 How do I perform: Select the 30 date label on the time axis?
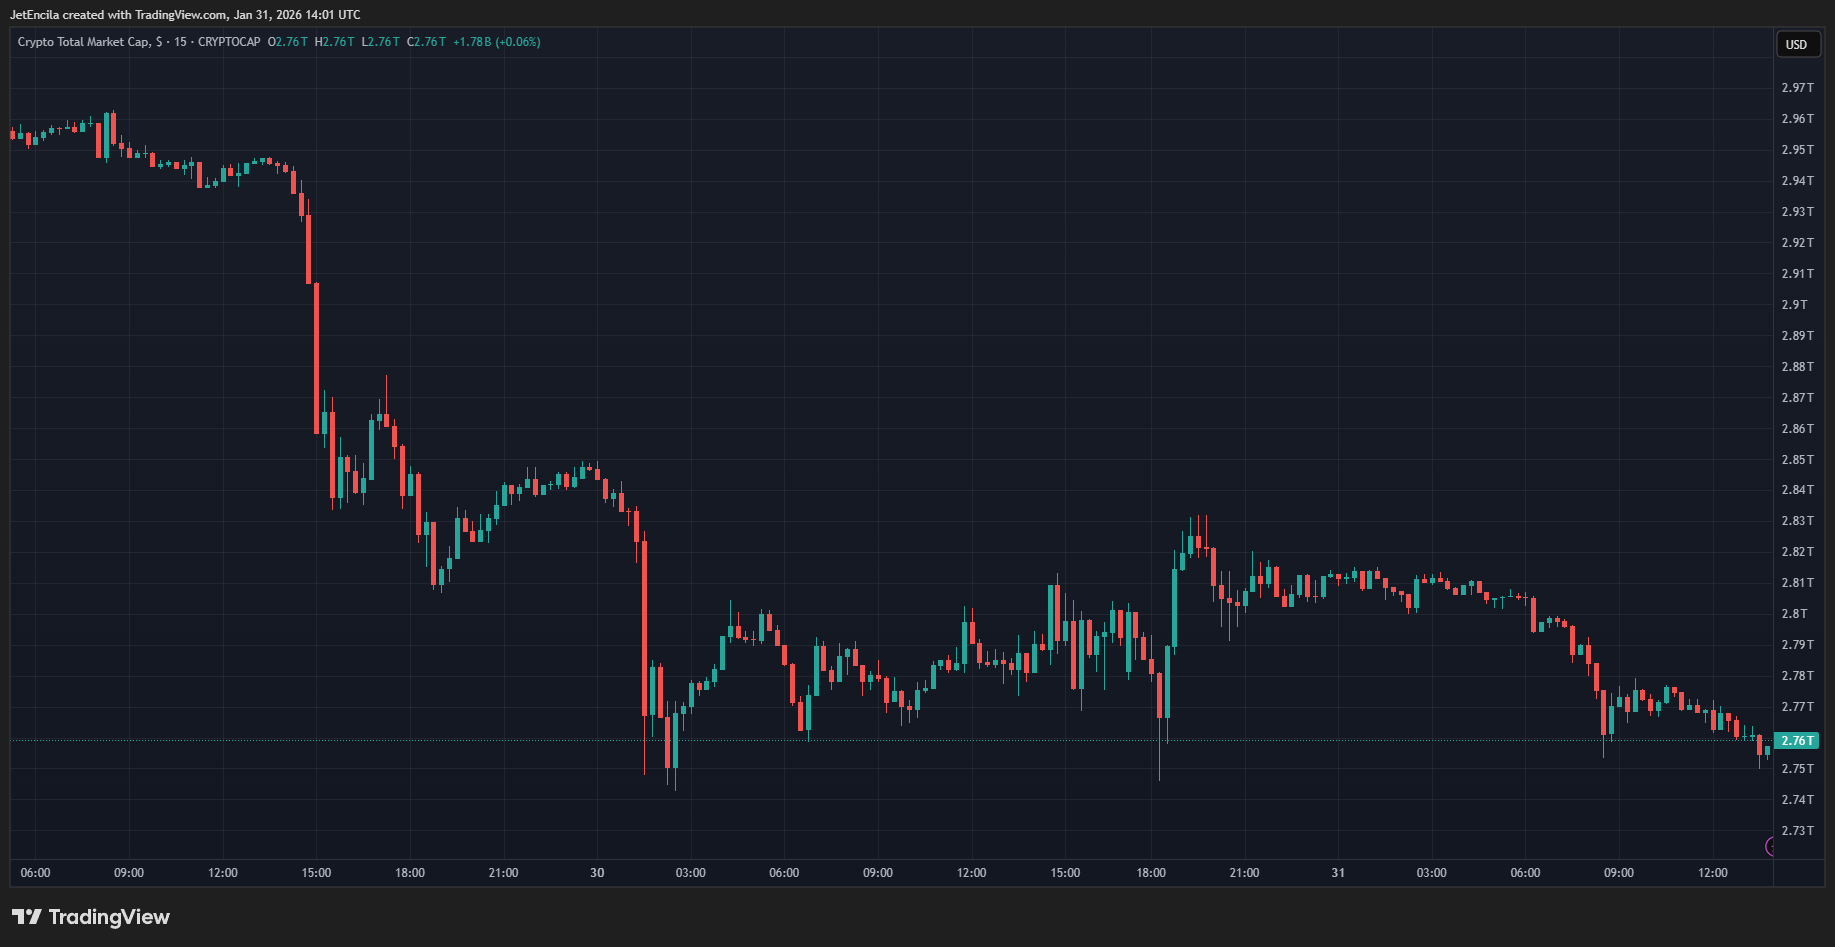tap(596, 872)
